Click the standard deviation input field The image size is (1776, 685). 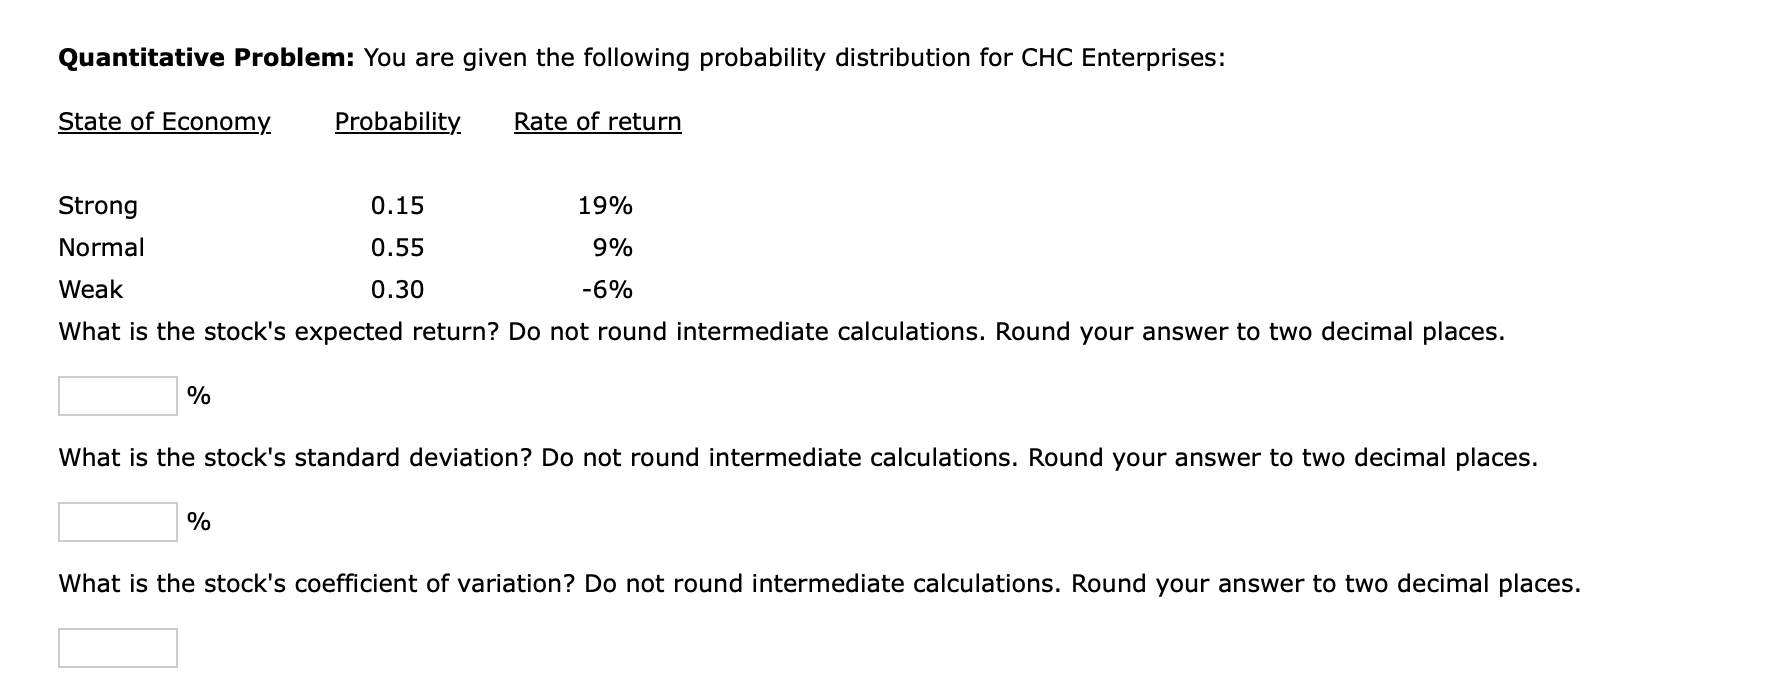pyautogui.click(x=117, y=520)
